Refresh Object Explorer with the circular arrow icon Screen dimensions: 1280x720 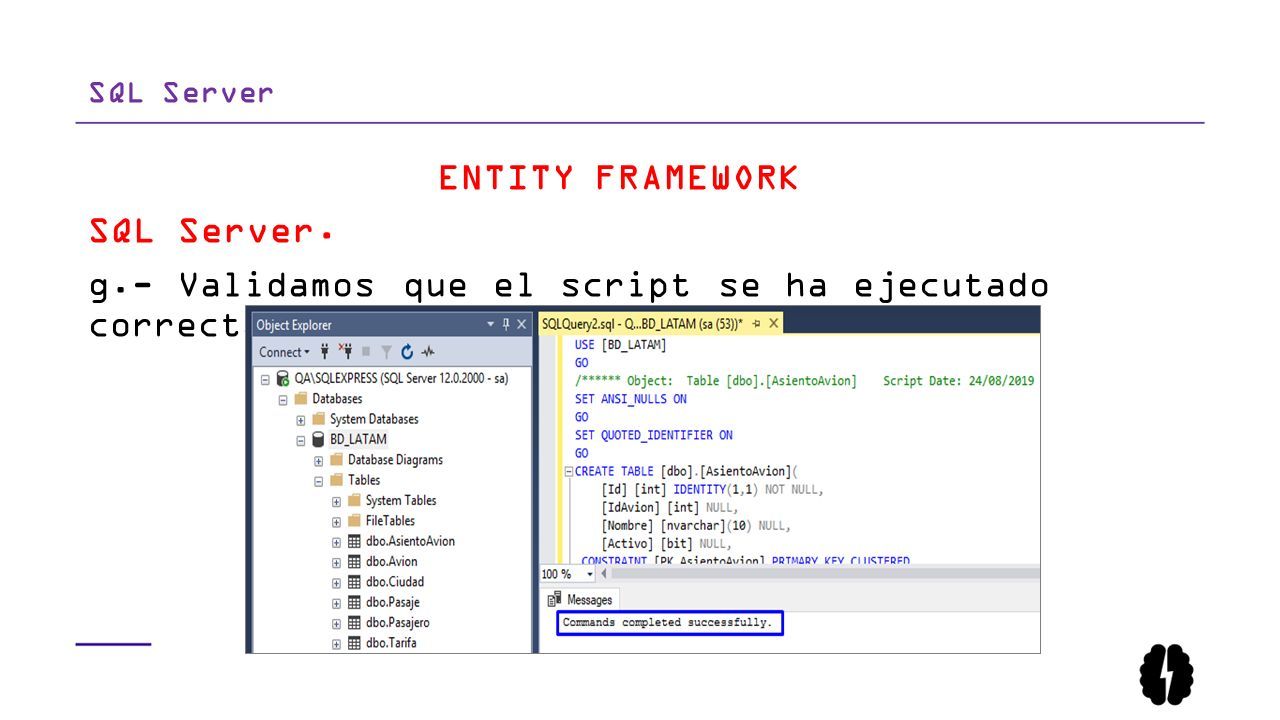pos(407,352)
